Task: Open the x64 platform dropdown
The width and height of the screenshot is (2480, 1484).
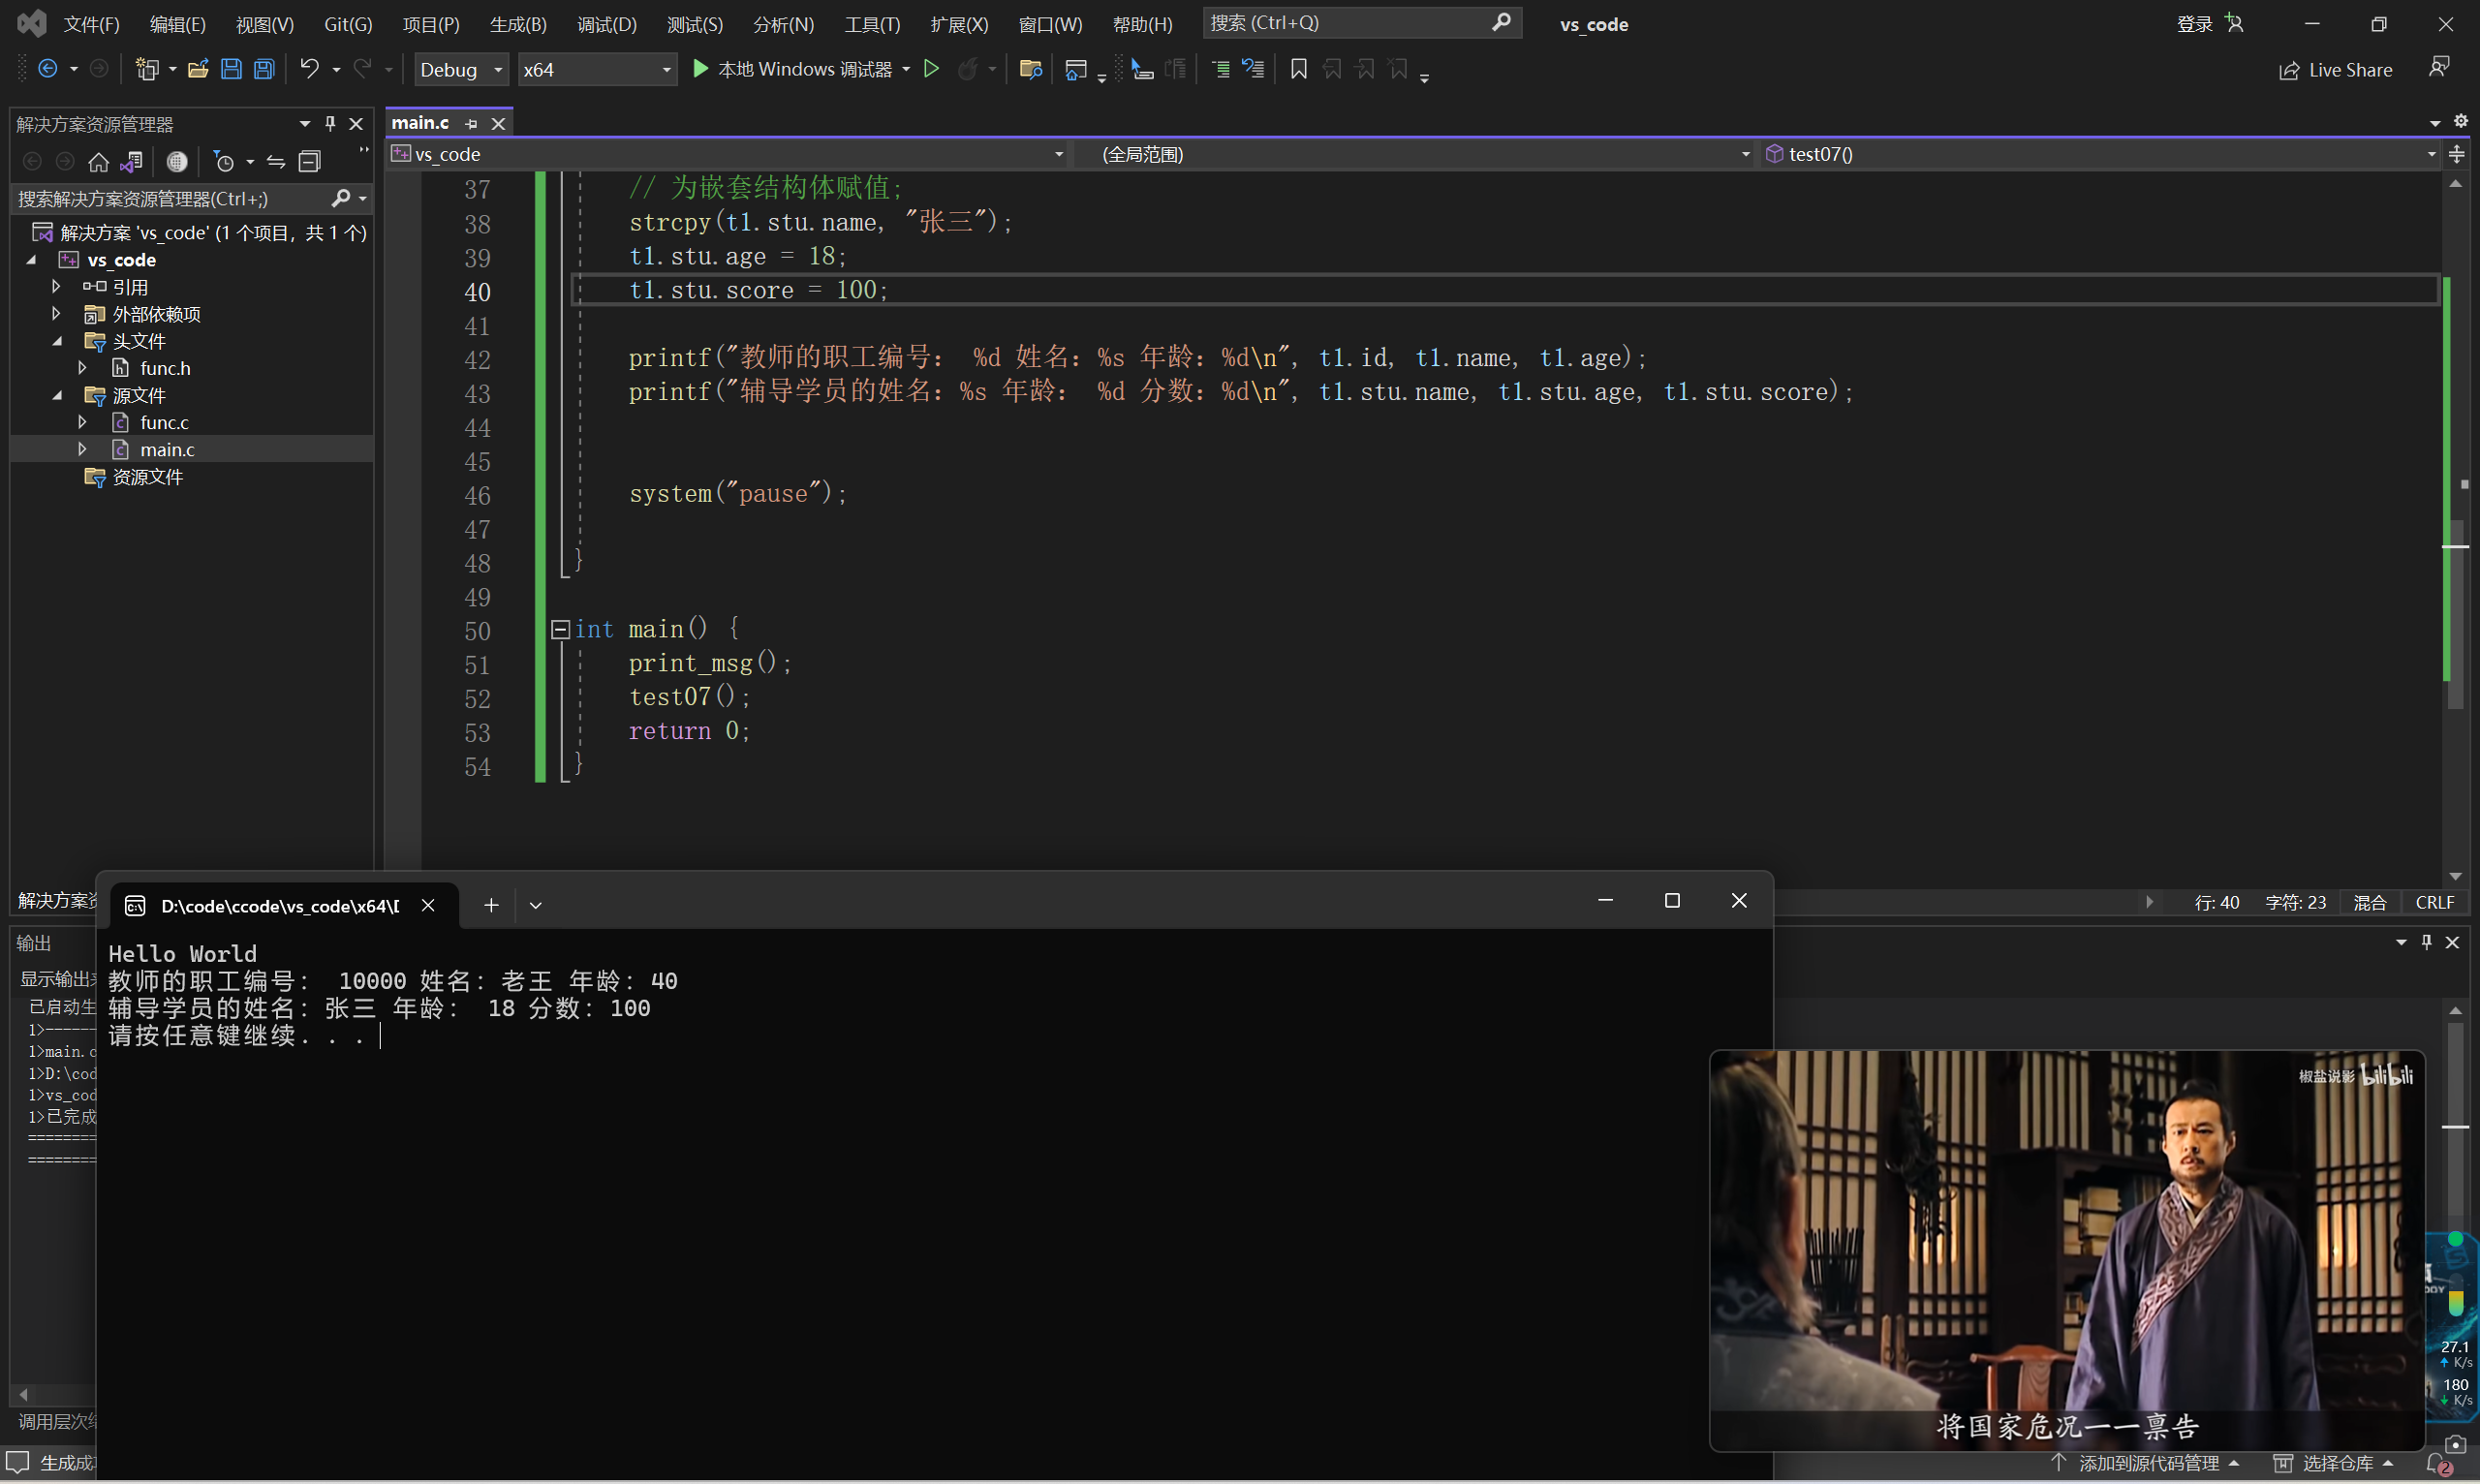Action: click(597, 69)
